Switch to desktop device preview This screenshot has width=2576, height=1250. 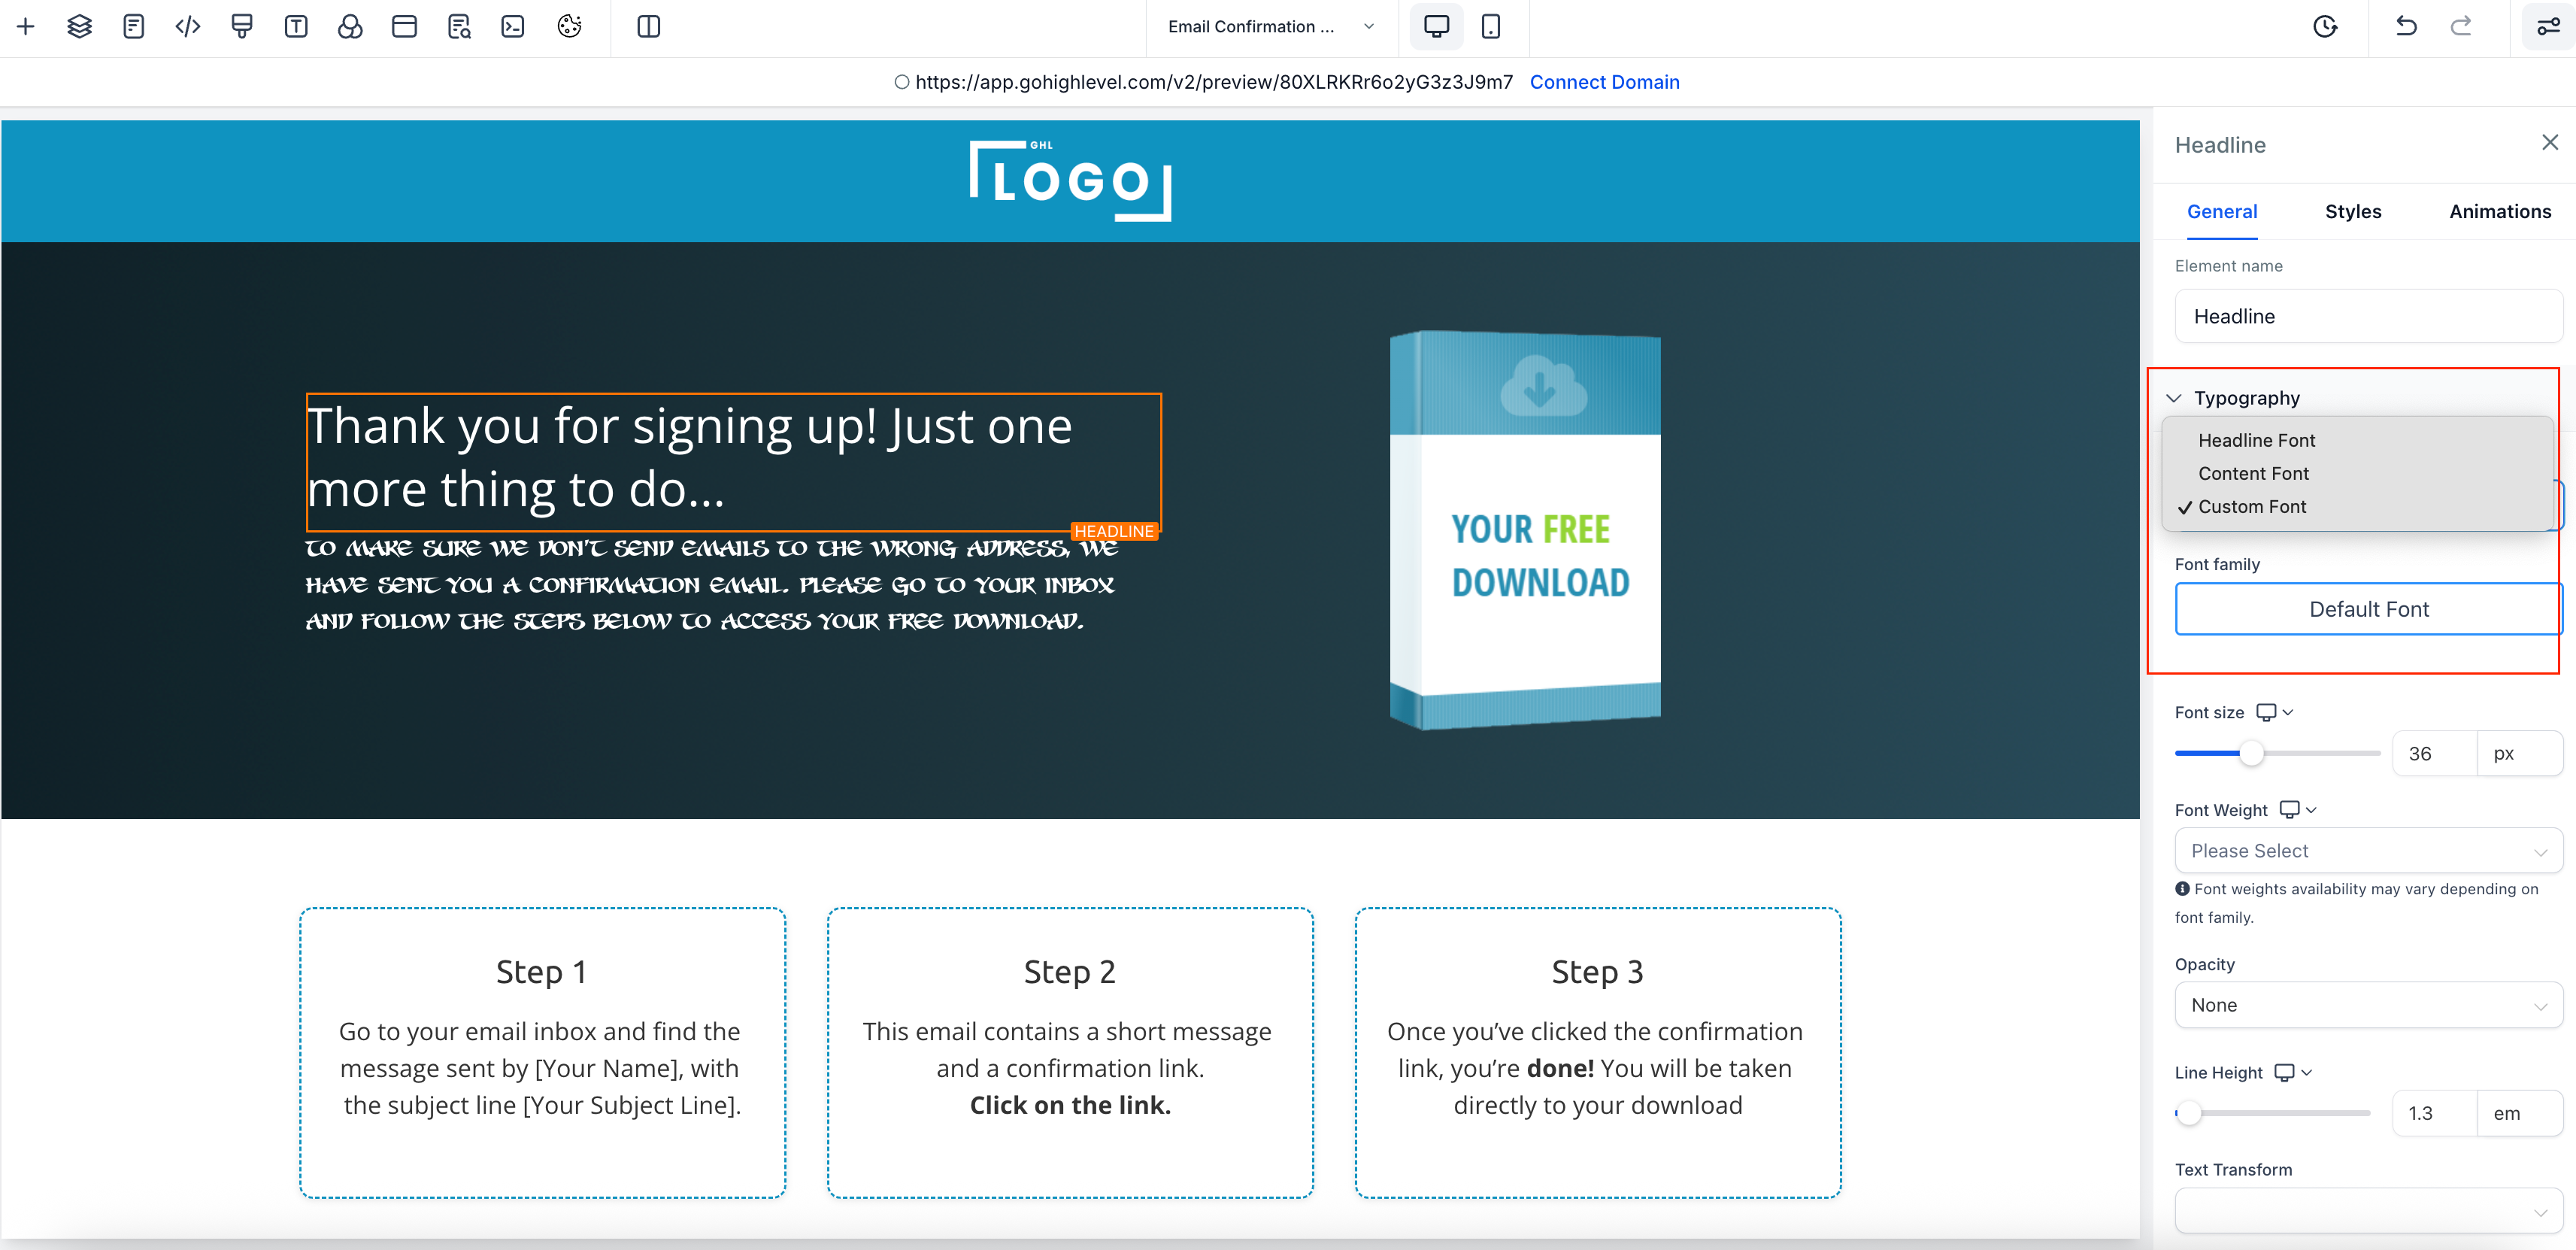1436,27
